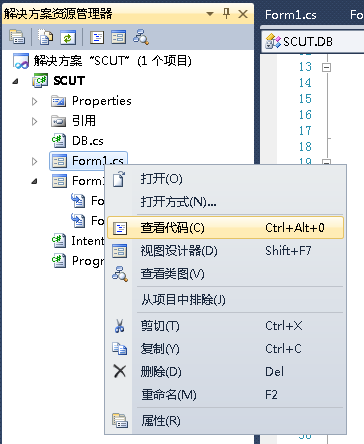
Task: Click the View Code toolbar icon
Action: coord(97,37)
